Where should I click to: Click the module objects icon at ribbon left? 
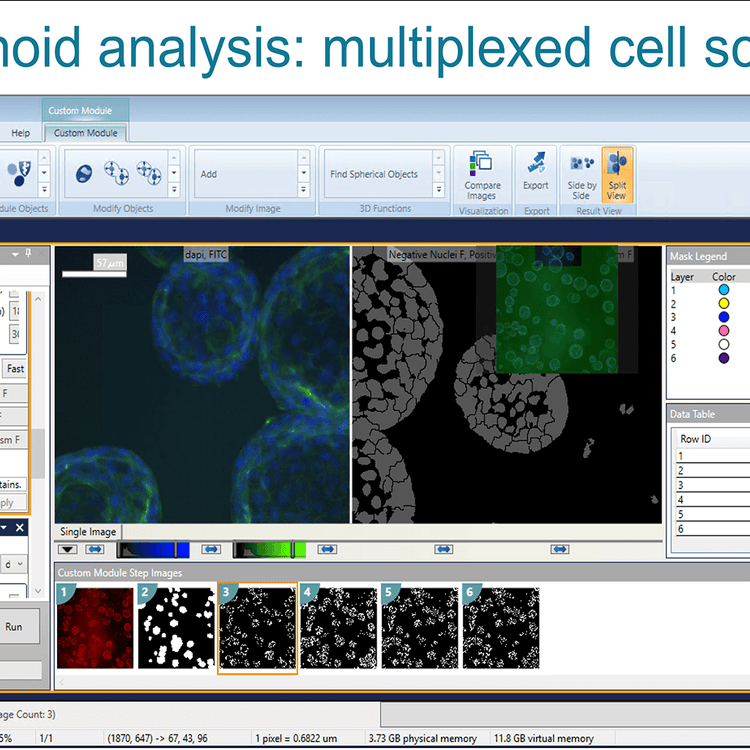[x=19, y=173]
